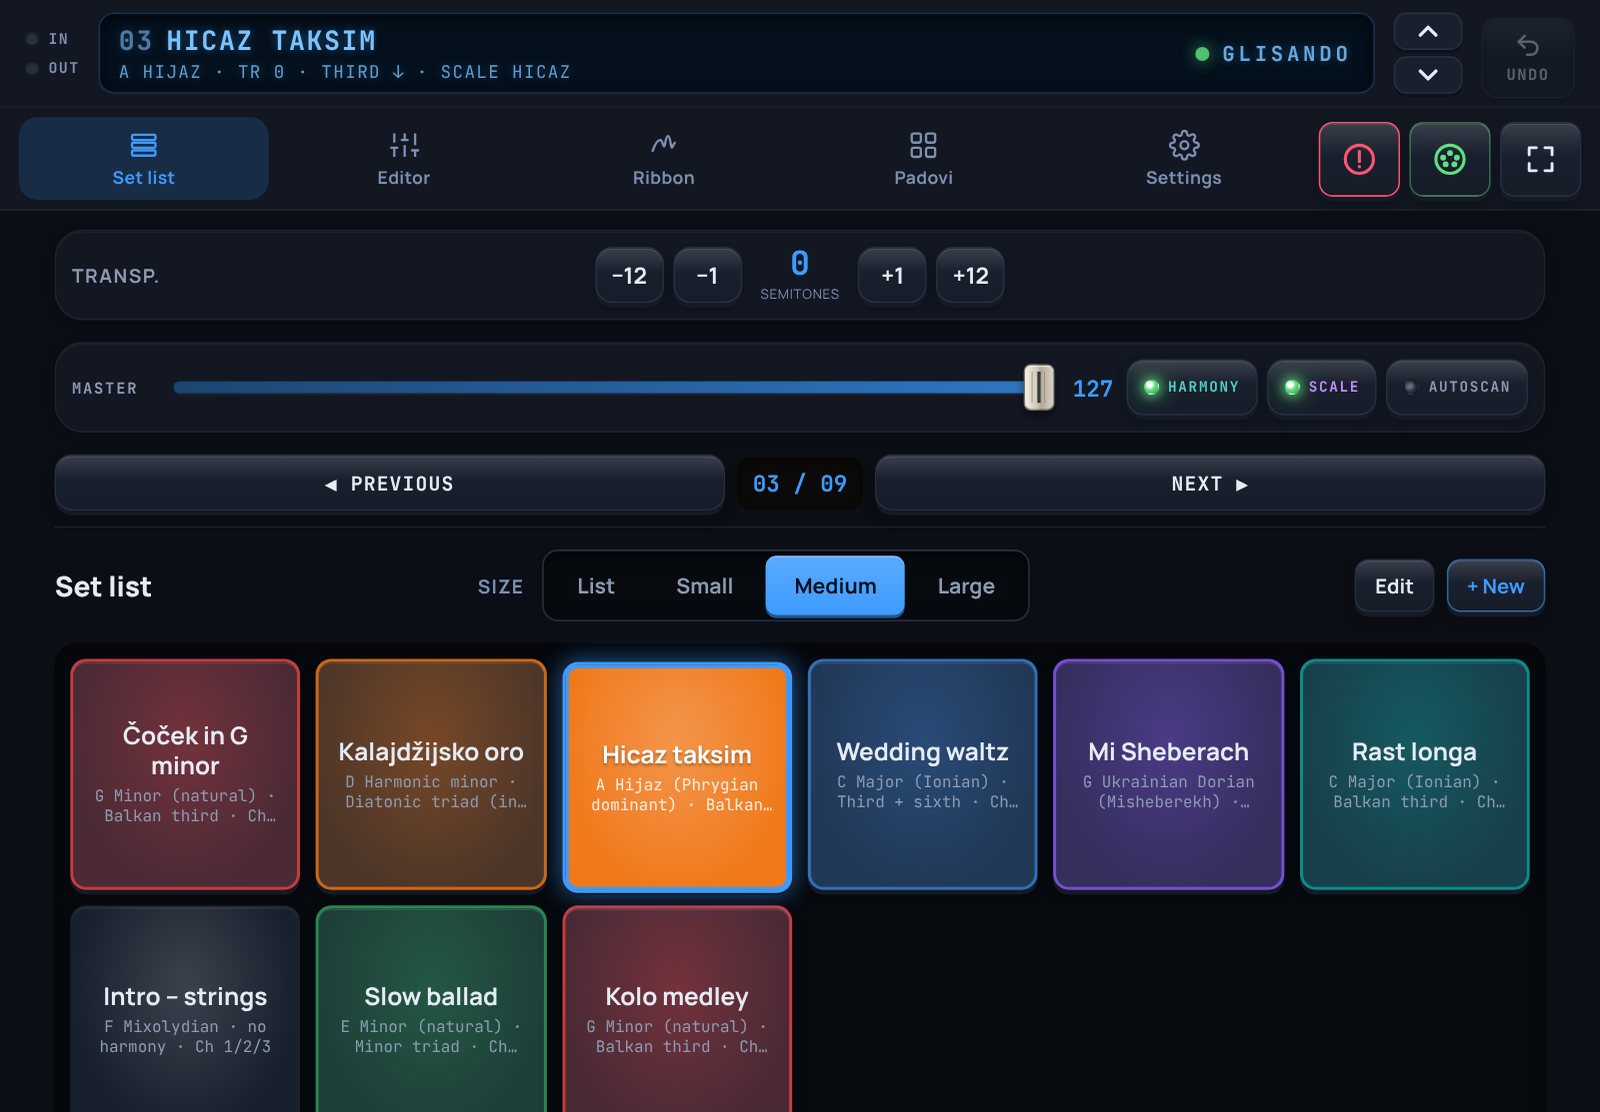
Task: Advance to the Next song
Action: click(1210, 484)
